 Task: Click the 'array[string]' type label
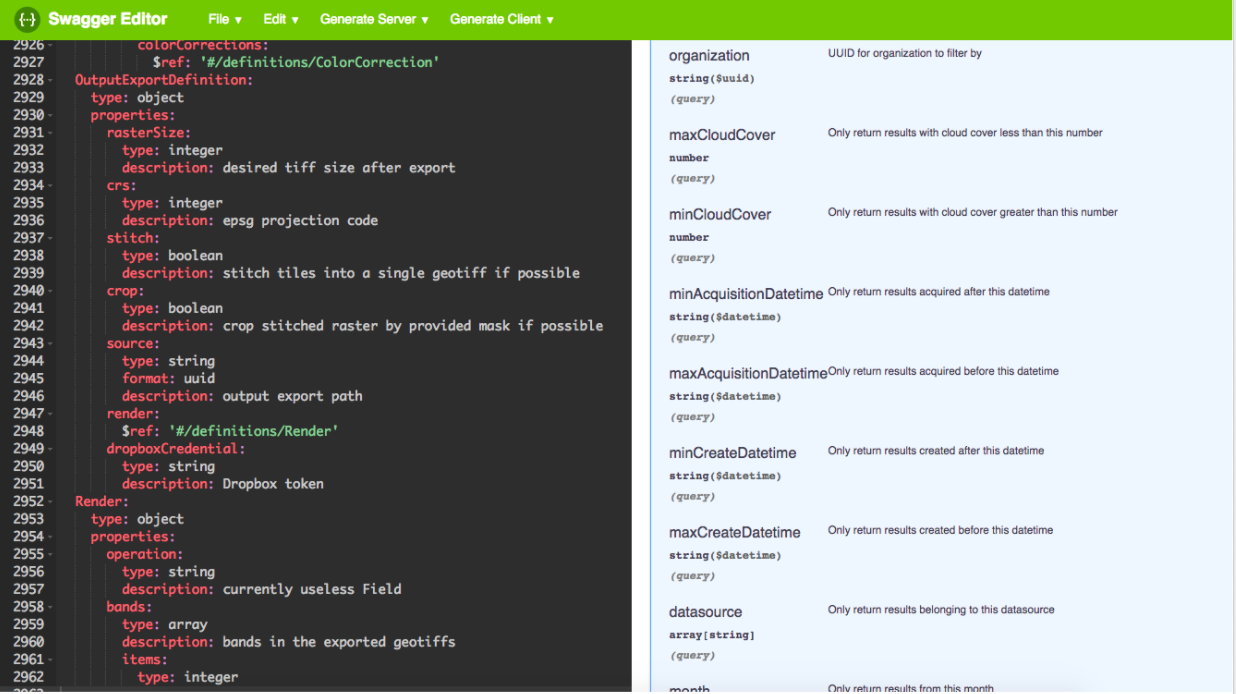tap(712, 635)
